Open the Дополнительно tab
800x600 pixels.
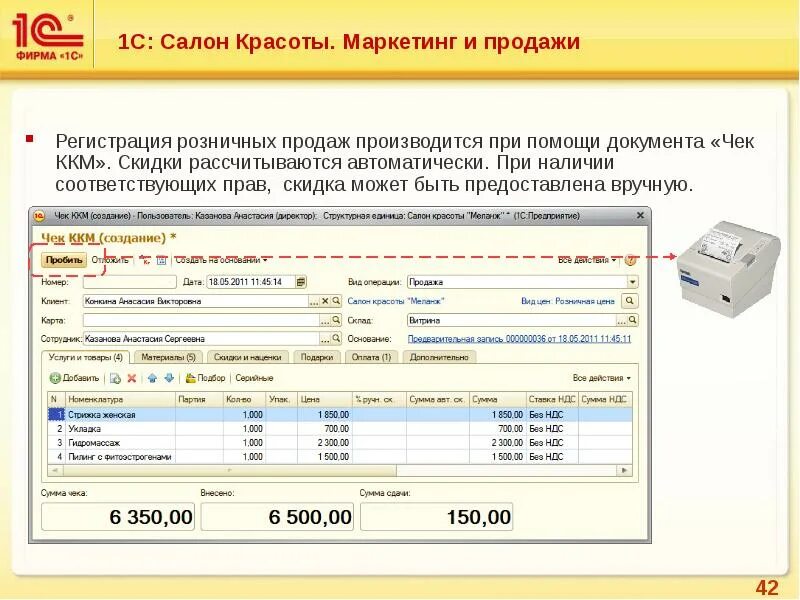pyautogui.click(x=439, y=357)
